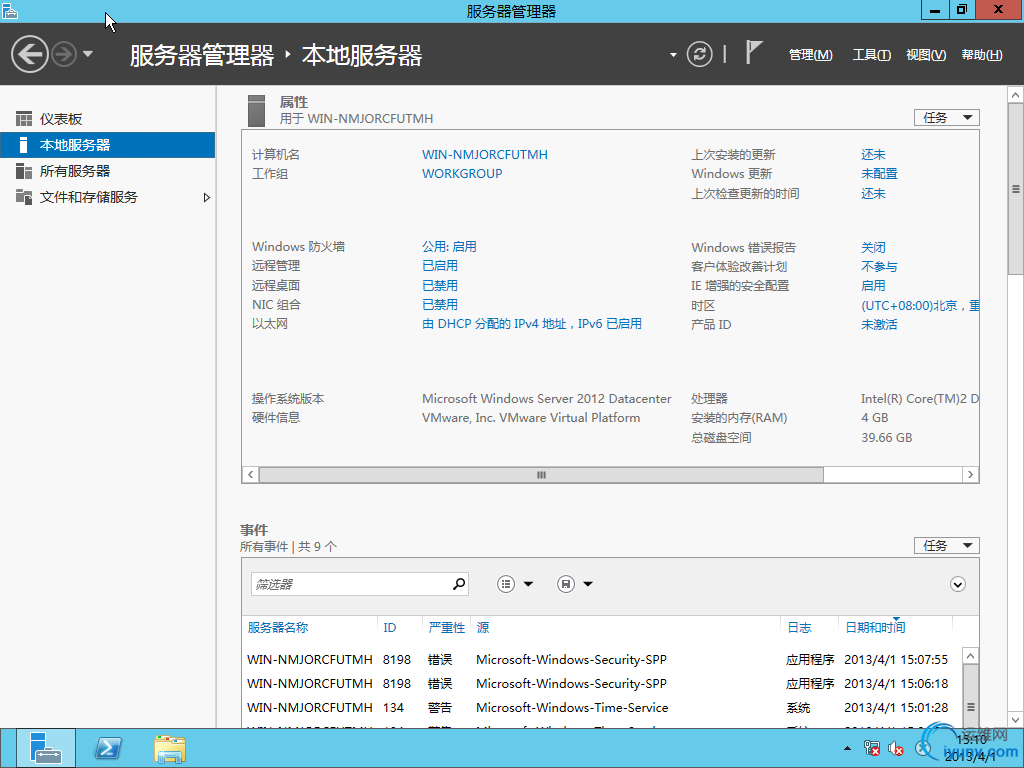The image size is (1024, 768).
Task: Click the 仪表板 grid icon
Action: pos(24,119)
